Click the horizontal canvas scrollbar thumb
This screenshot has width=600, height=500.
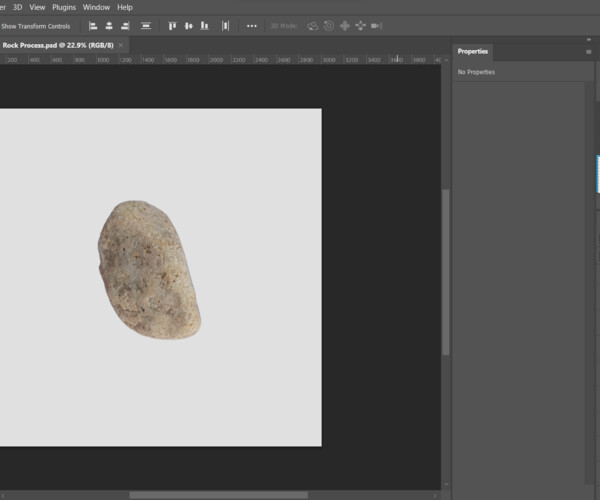click(x=218, y=495)
